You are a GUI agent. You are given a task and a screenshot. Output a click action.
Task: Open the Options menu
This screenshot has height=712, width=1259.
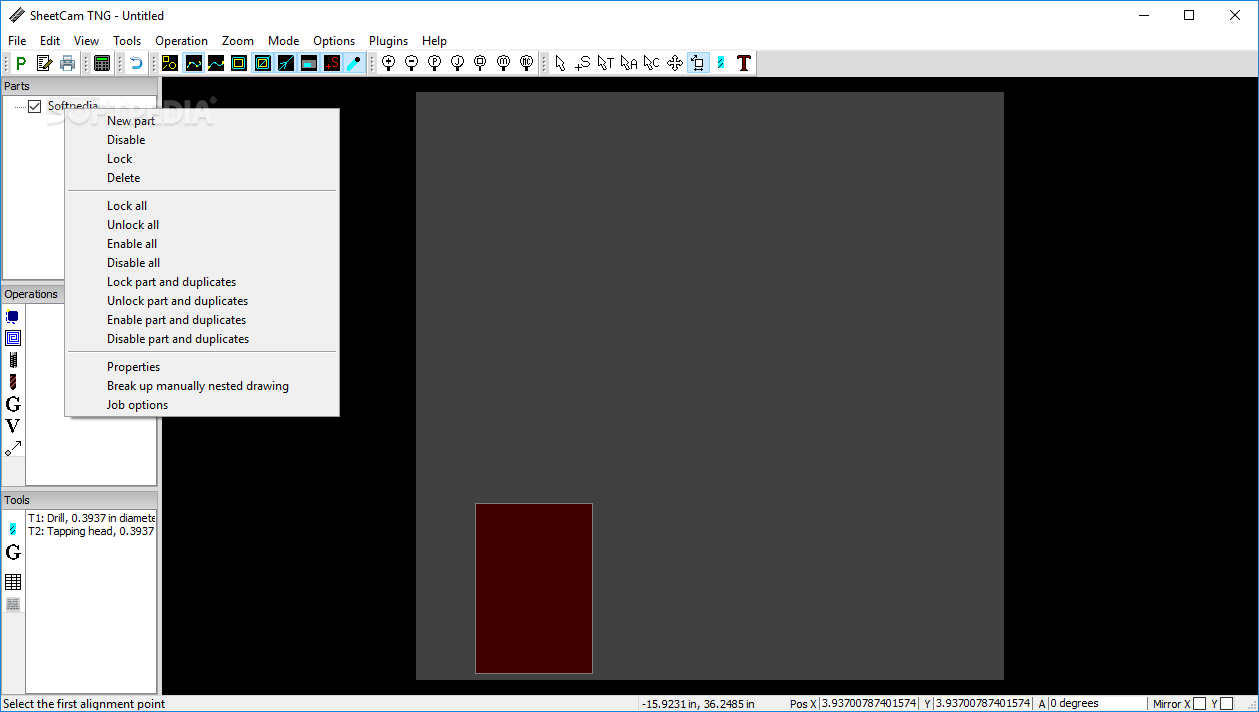(x=334, y=41)
